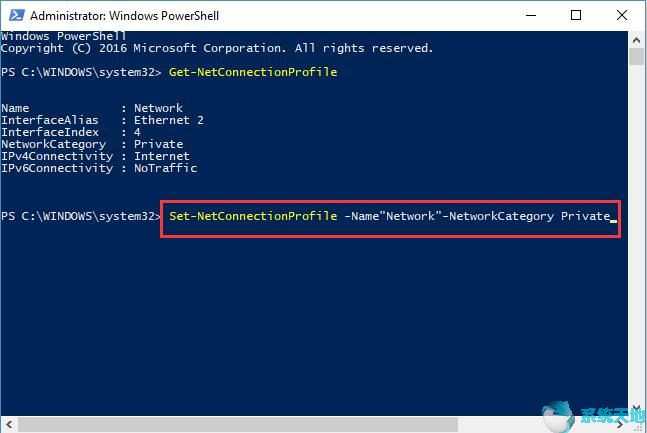647x433 pixels.
Task: Click the IPv4Connectivity Internet output line
Action: click(x=95, y=156)
